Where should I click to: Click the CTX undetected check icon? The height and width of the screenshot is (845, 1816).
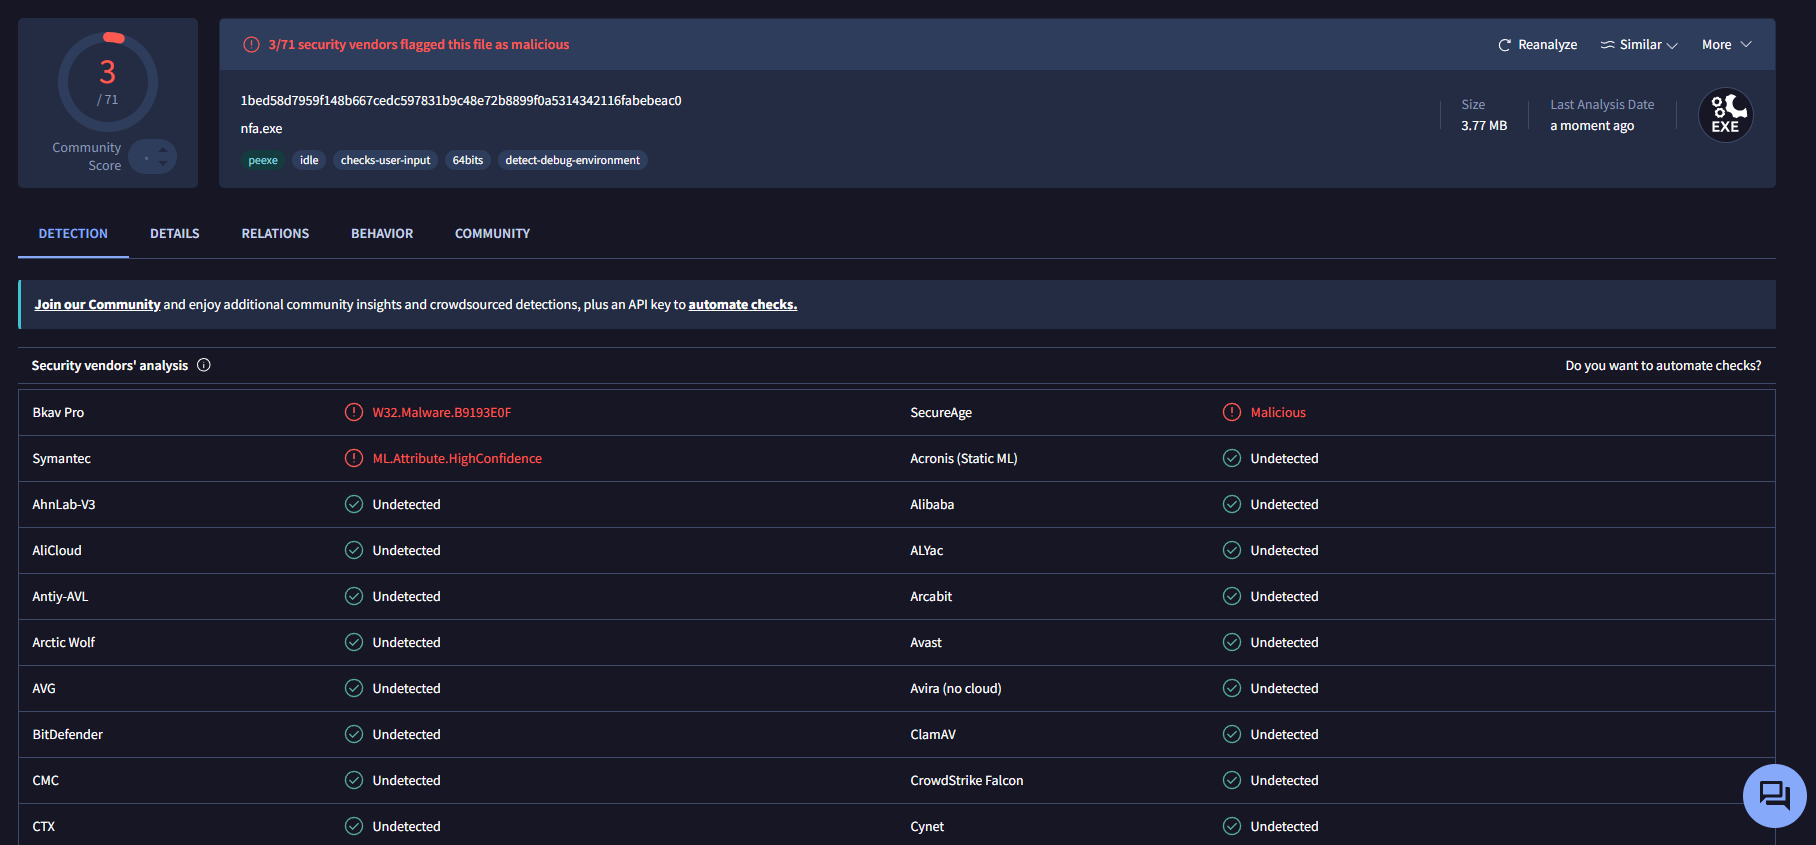pyautogui.click(x=354, y=826)
